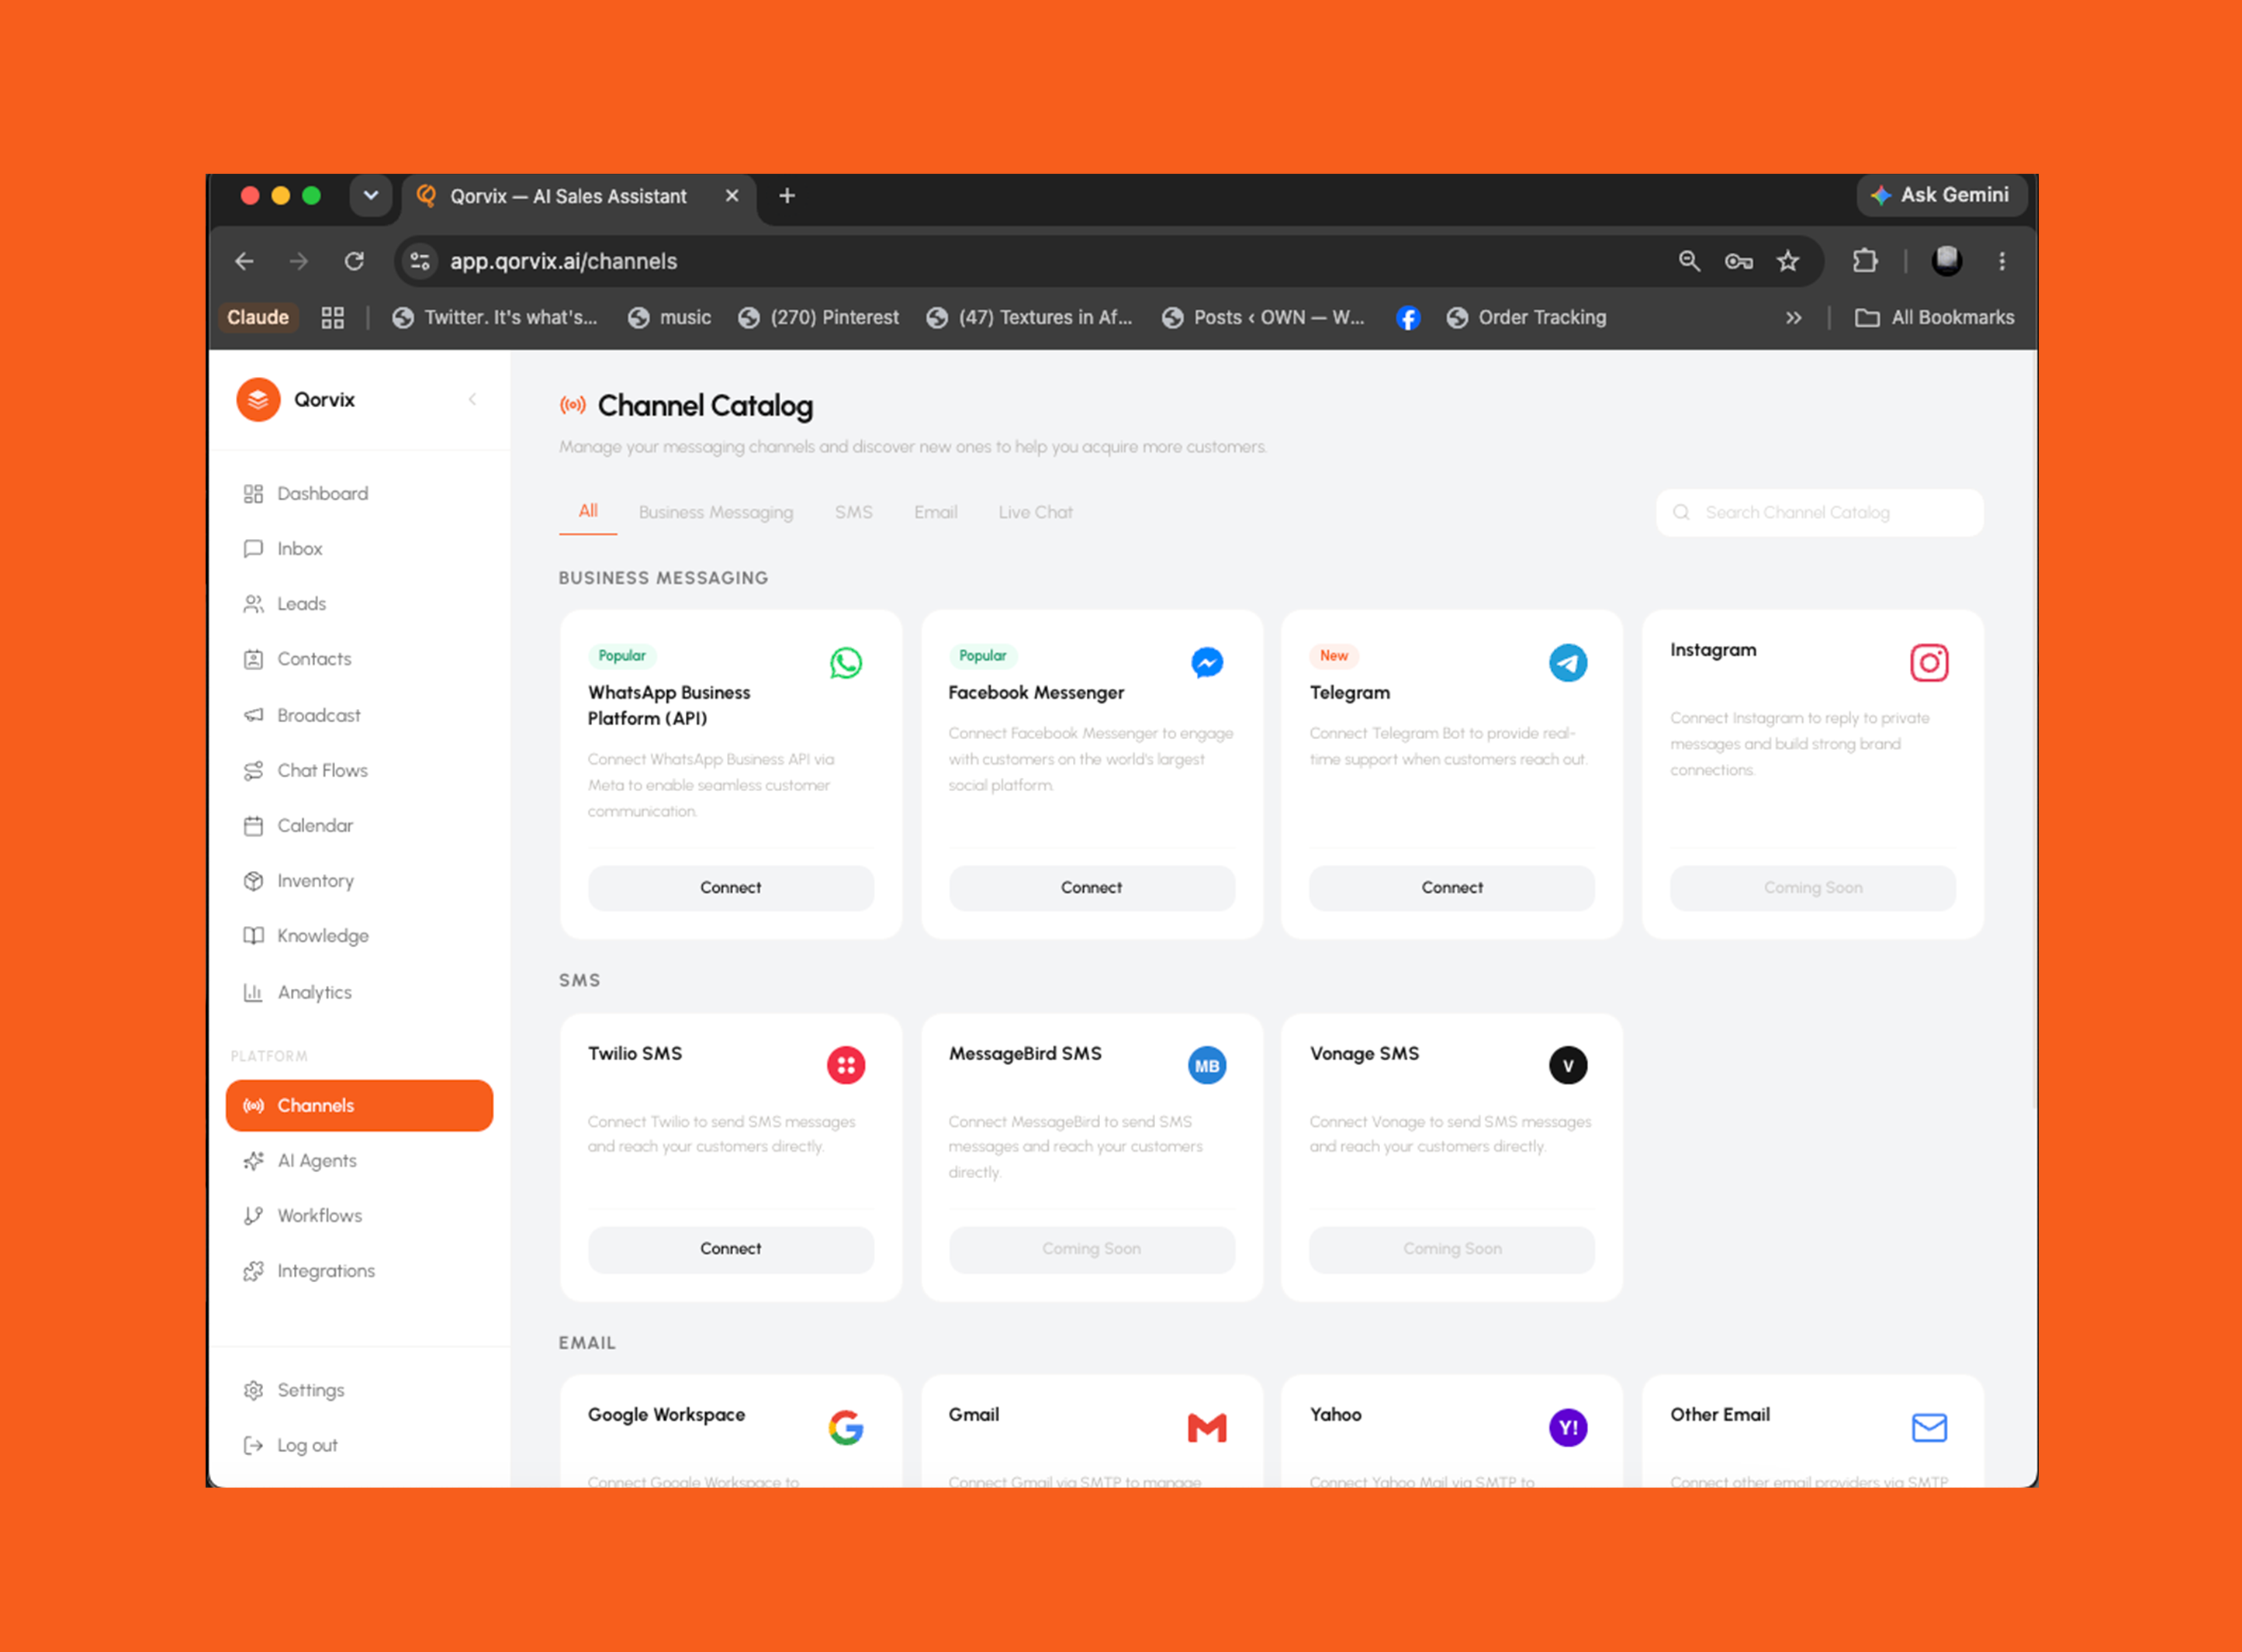This screenshot has height=1652, width=2242.
Task: Connect the Twilio SMS channel
Action: [731, 1249]
